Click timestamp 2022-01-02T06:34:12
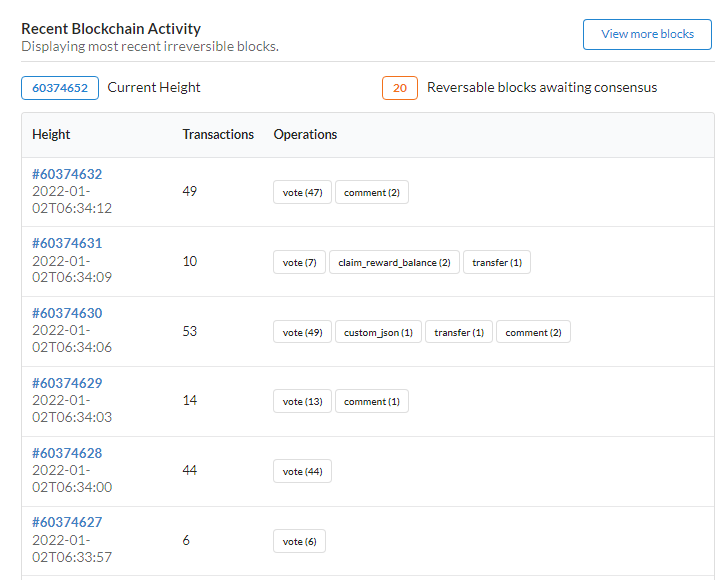This screenshot has width=715, height=580. tap(72, 200)
